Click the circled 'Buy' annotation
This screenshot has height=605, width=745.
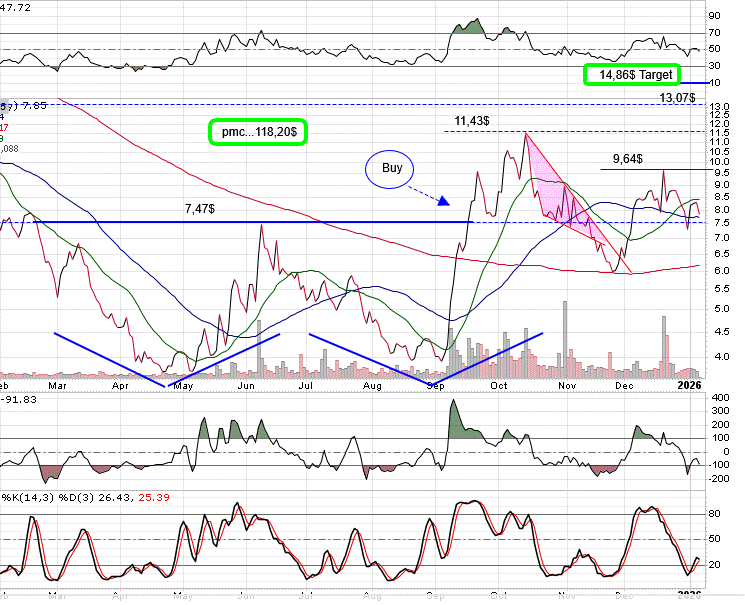392,168
